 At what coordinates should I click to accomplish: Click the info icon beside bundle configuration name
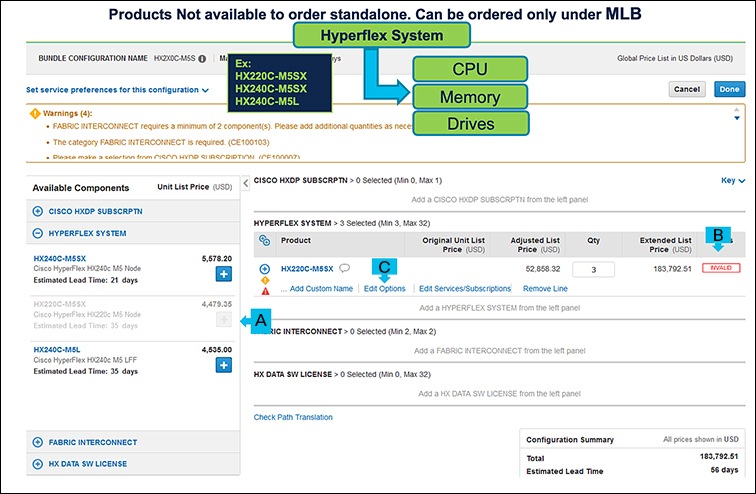point(203,59)
